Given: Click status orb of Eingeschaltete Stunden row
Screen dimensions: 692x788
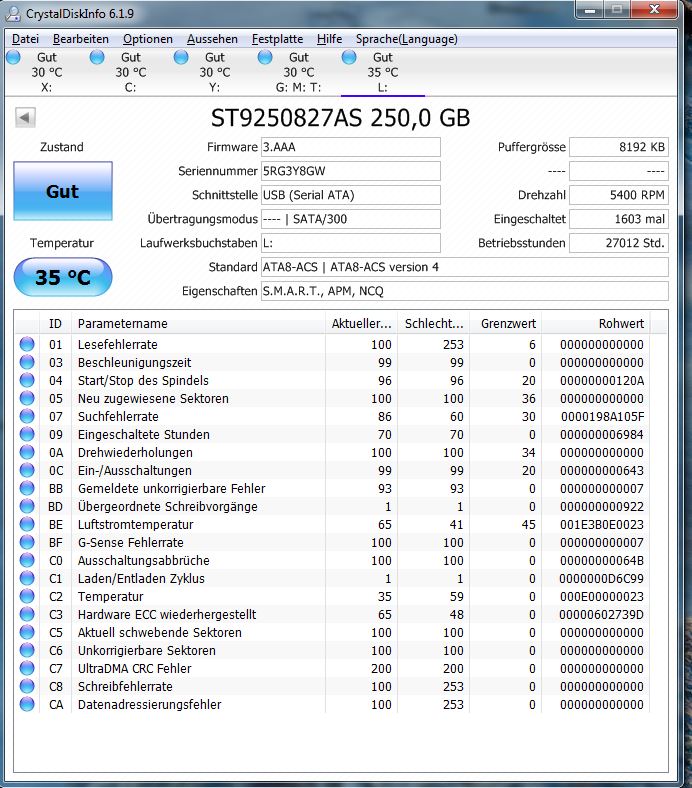Looking at the screenshot, I should (x=27, y=434).
